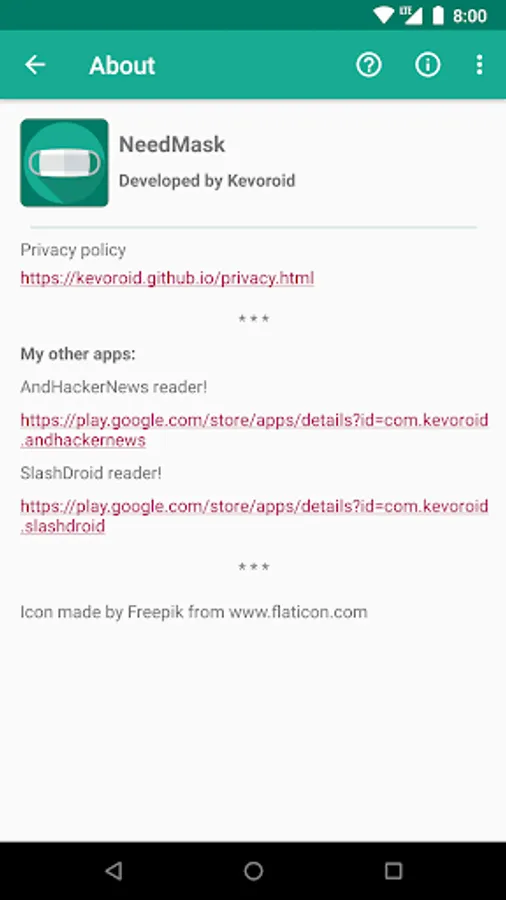Tap the LTE signal indicator
506x900 pixels.
click(412, 15)
